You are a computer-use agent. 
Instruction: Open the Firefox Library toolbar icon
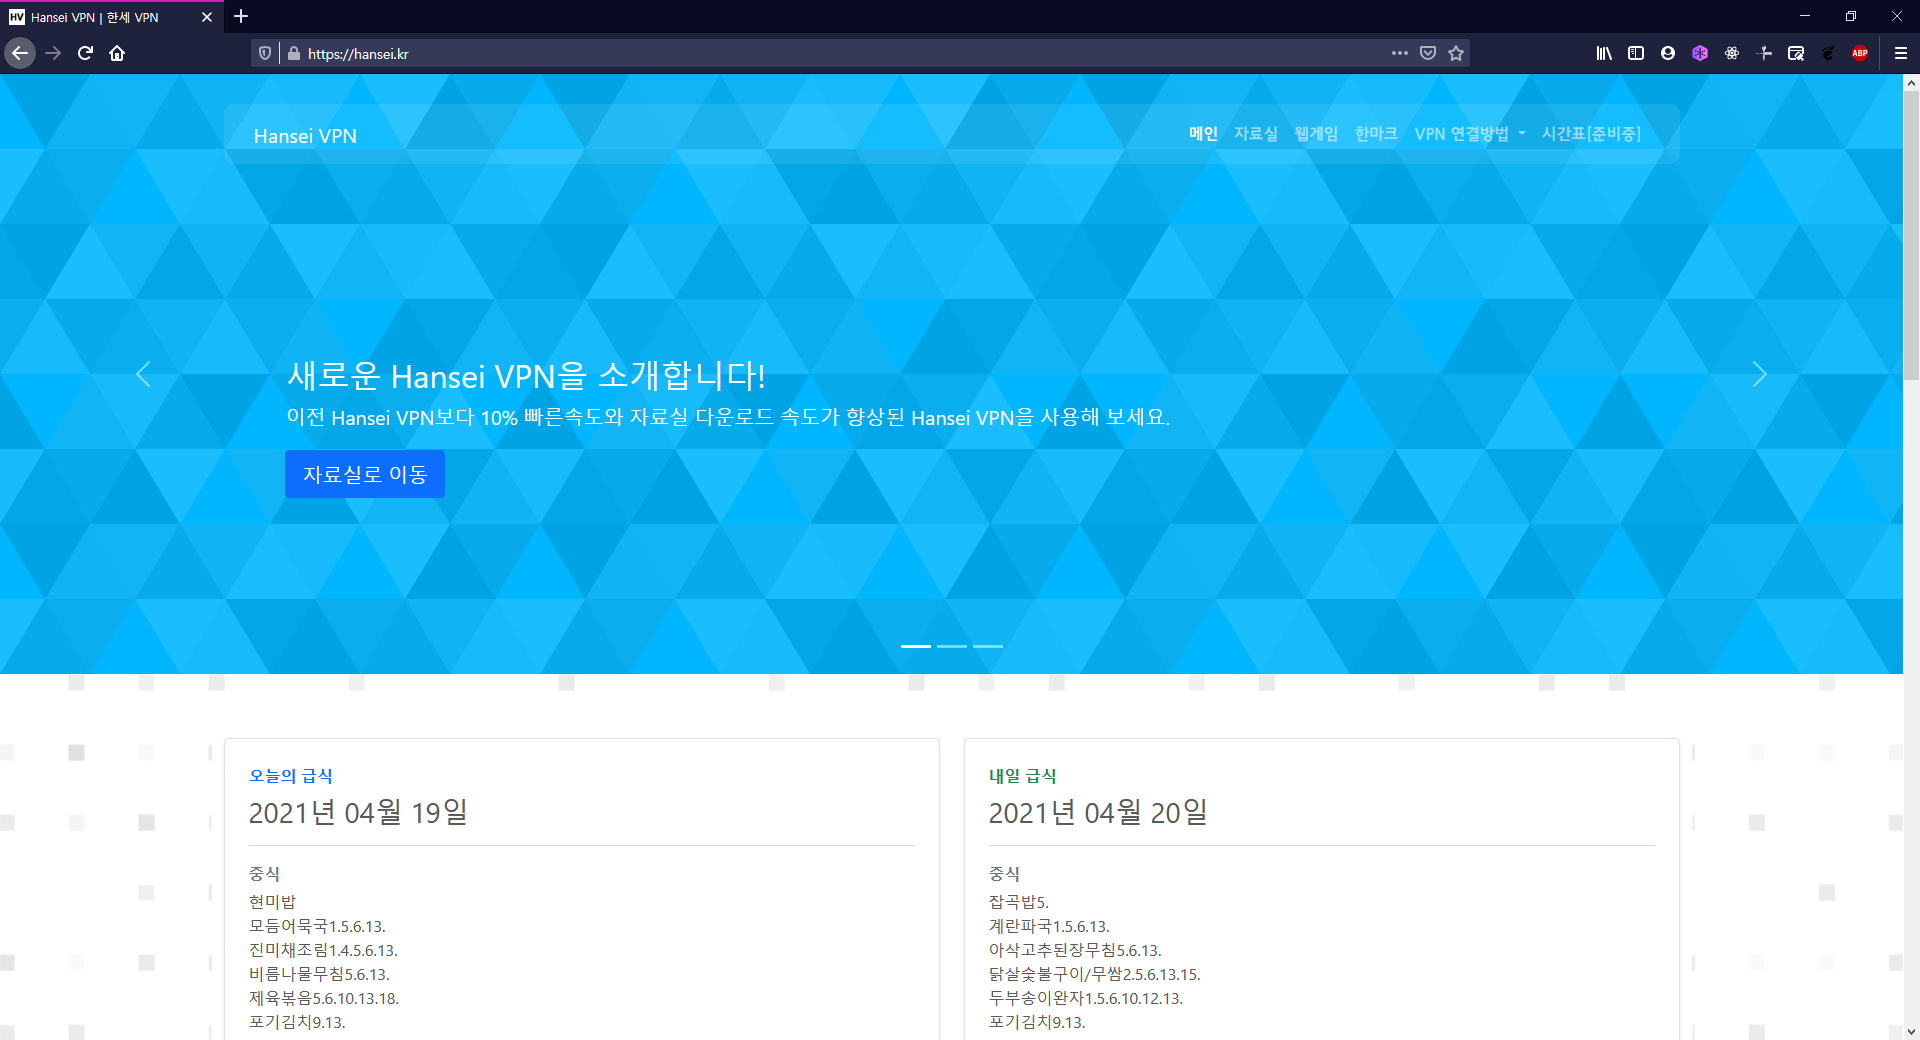pyautogui.click(x=1604, y=53)
